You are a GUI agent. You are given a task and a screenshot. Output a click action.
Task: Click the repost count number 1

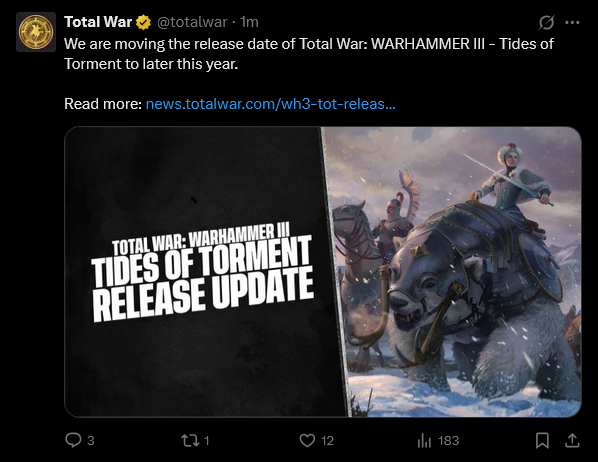tap(206, 441)
